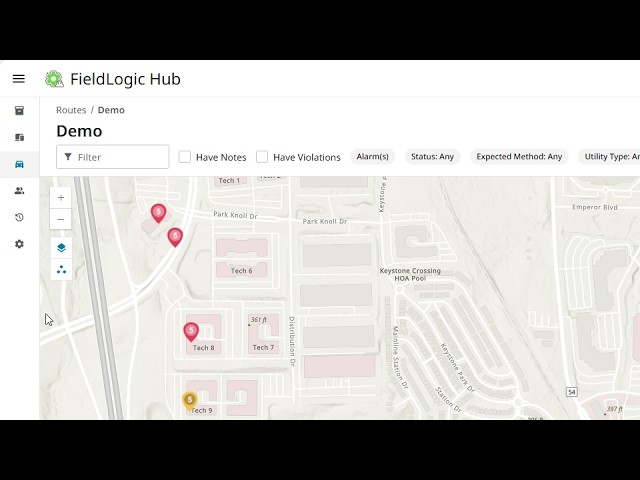Click the FieldLogic Hub gear logo
The image size is (640, 480).
pos(54,79)
